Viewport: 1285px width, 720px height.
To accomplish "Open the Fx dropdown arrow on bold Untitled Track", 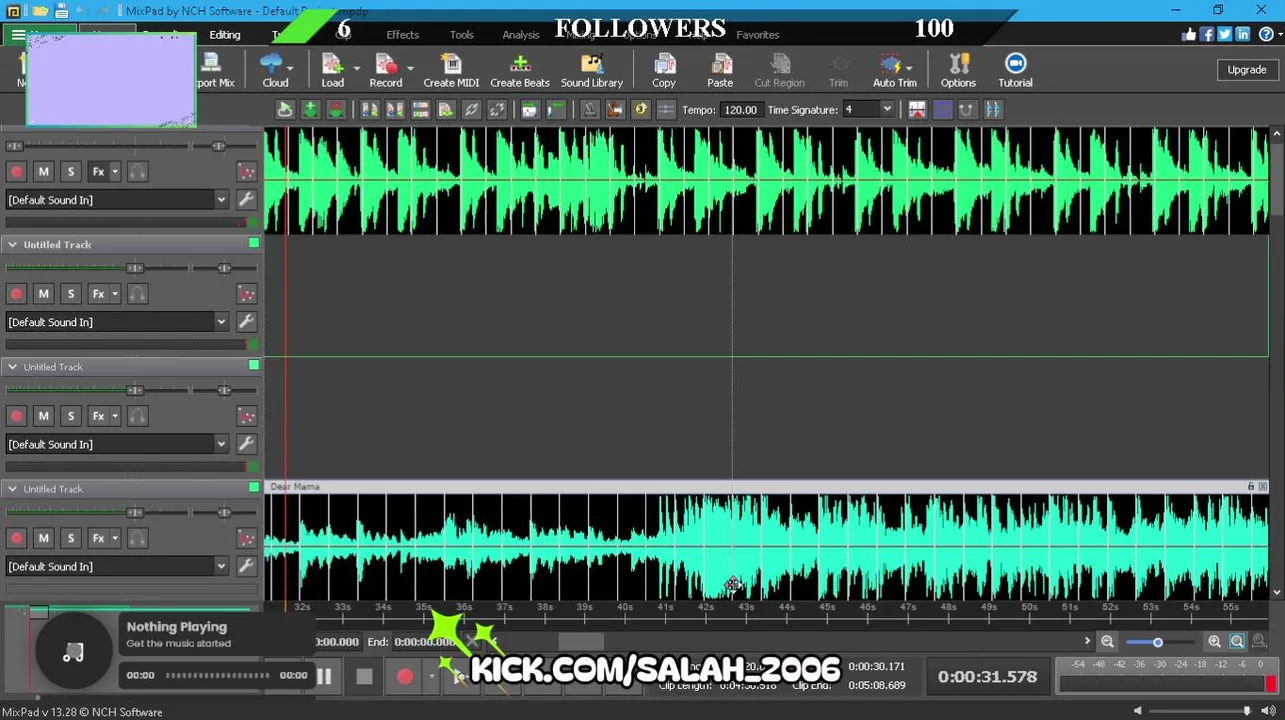I will 115,294.
